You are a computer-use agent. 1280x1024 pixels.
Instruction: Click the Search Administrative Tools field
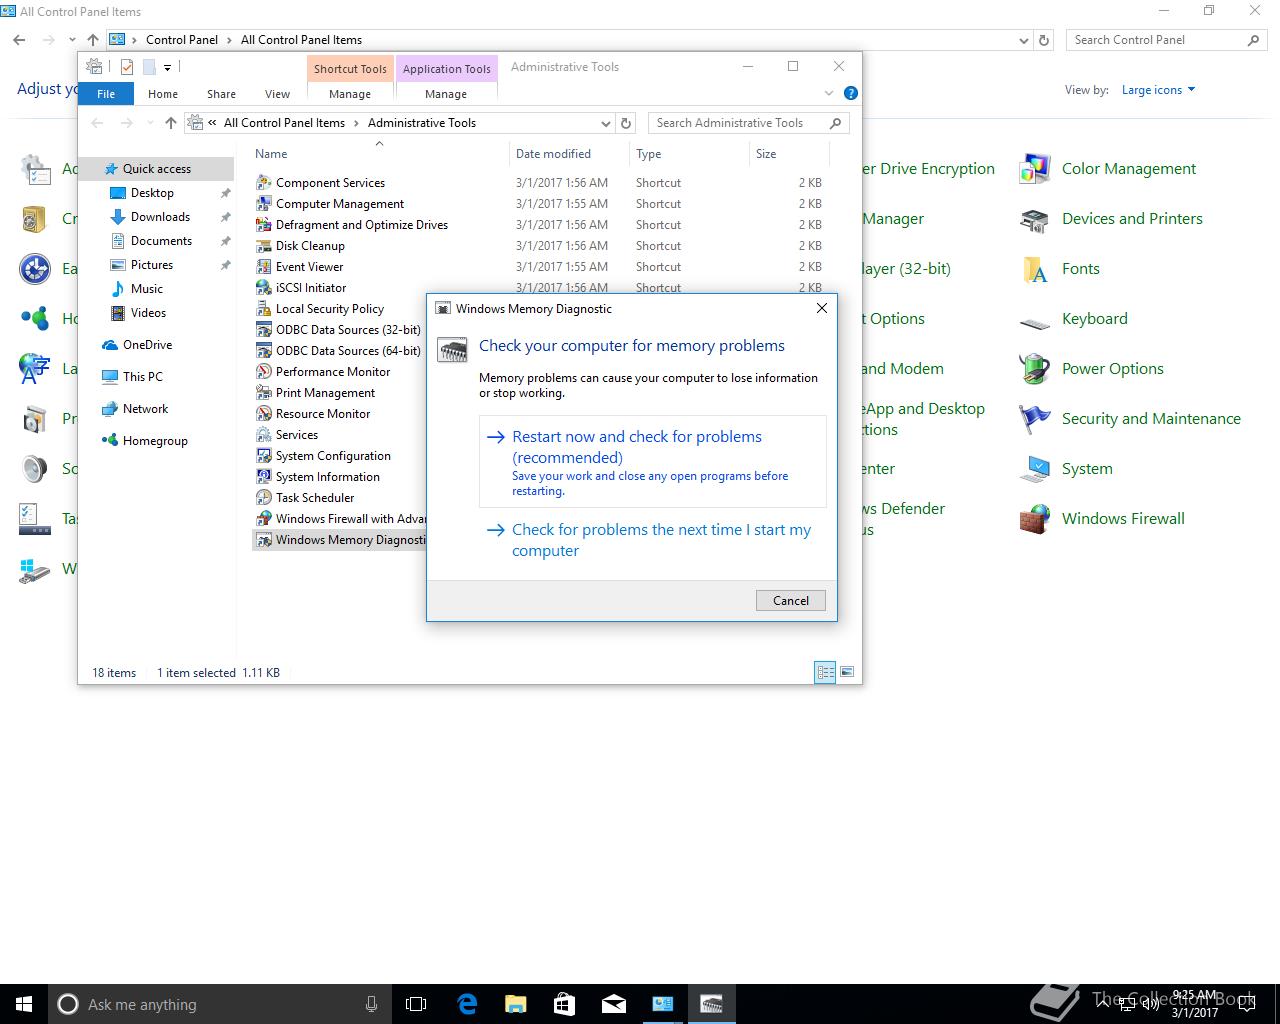coord(738,123)
